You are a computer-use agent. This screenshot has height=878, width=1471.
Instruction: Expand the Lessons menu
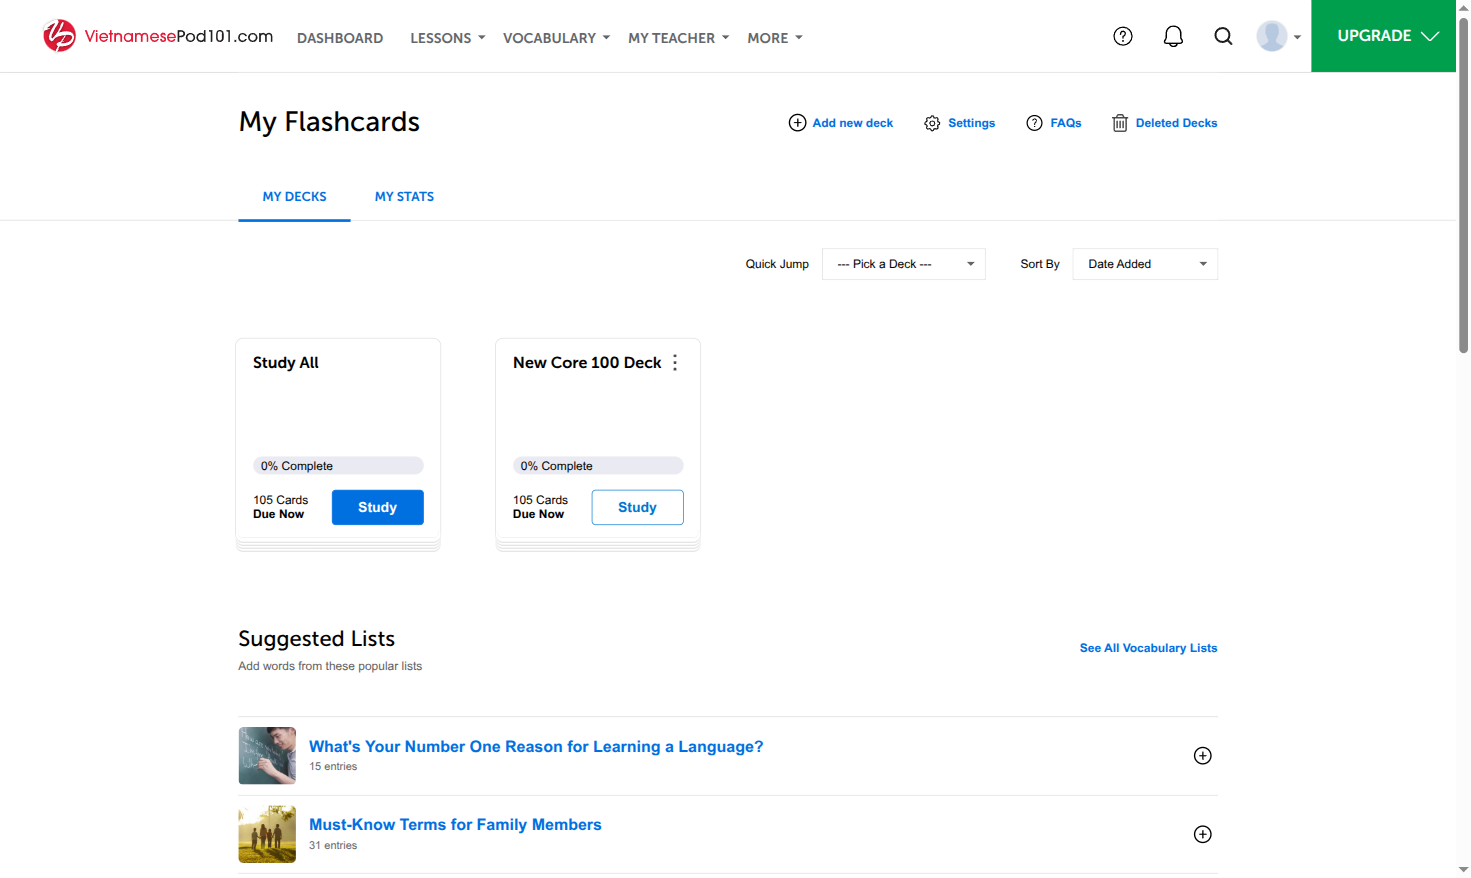[x=447, y=38]
